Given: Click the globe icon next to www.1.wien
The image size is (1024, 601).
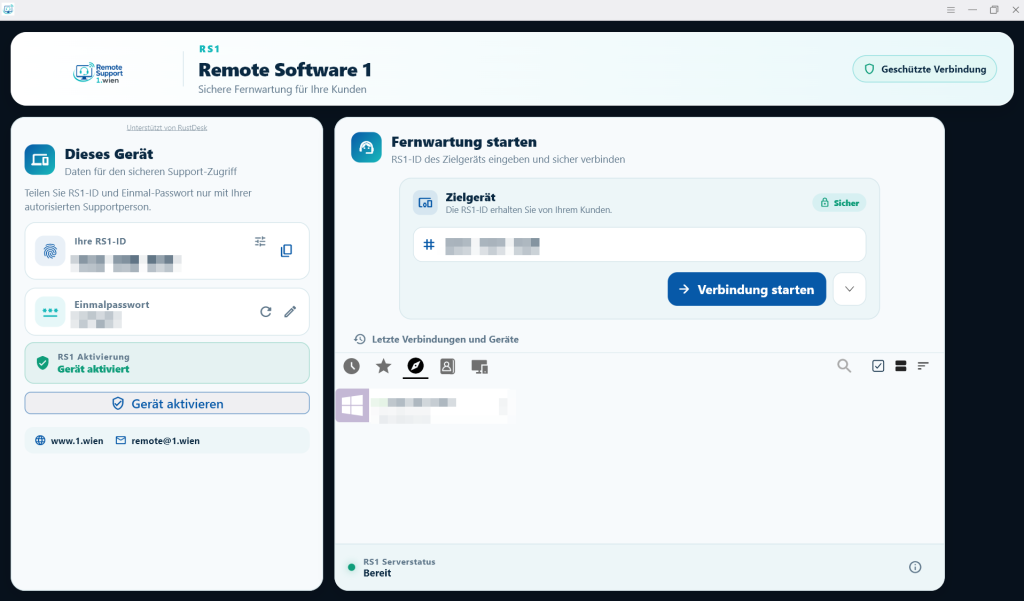Looking at the screenshot, I should (x=40, y=440).
